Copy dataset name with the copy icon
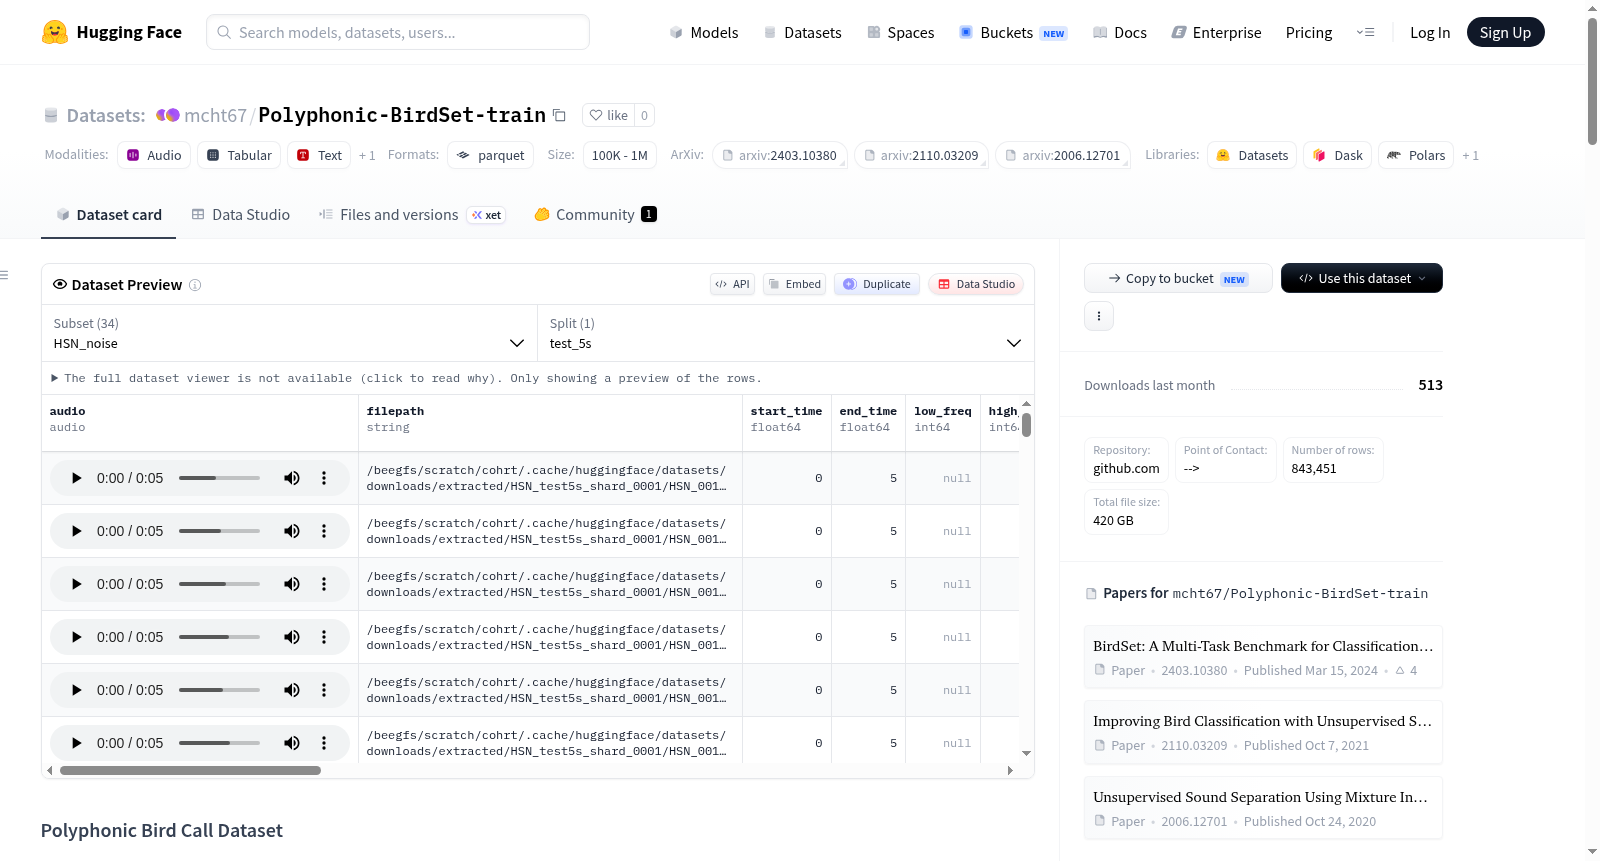 560,115
